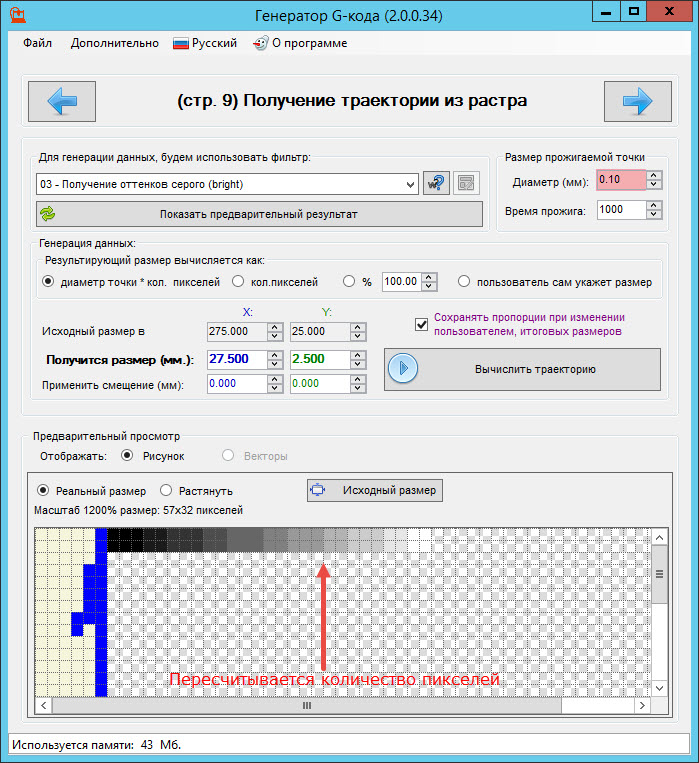Screen dimensions: 699x763
Task: Open Файл menu
Action: [37, 43]
